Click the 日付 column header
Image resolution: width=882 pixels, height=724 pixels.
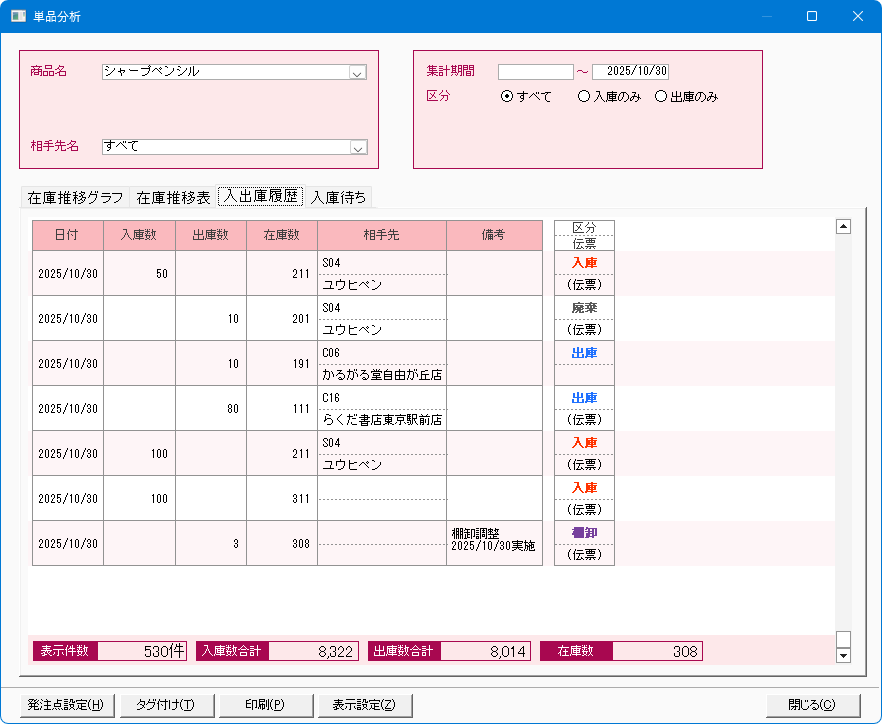point(67,235)
